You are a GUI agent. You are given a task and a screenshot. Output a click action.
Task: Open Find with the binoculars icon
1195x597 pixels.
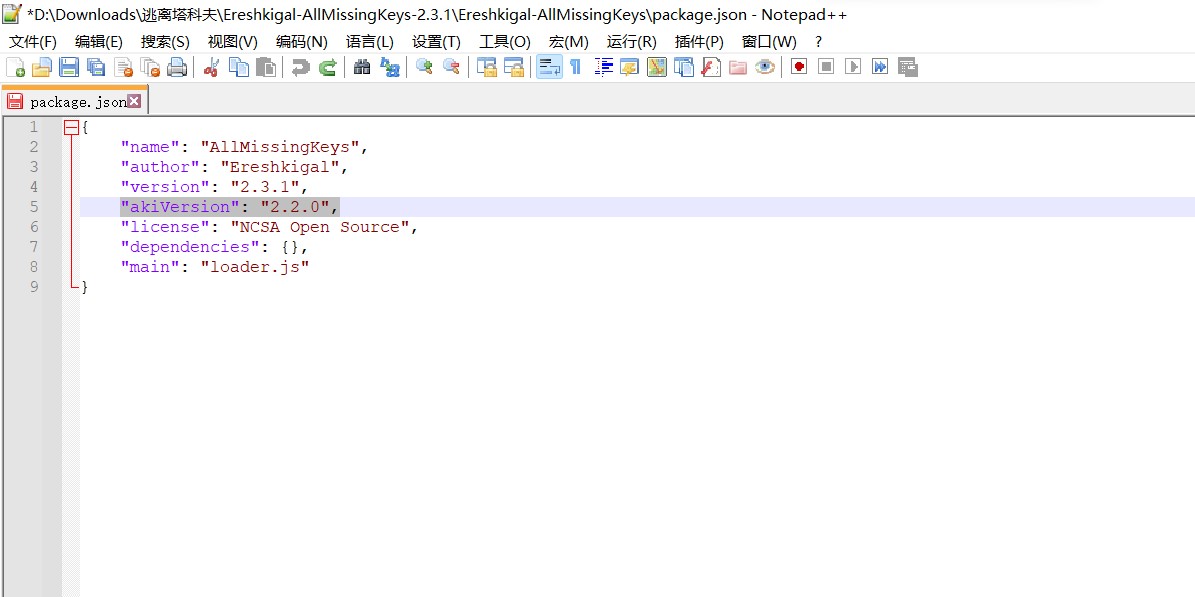pos(362,67)
